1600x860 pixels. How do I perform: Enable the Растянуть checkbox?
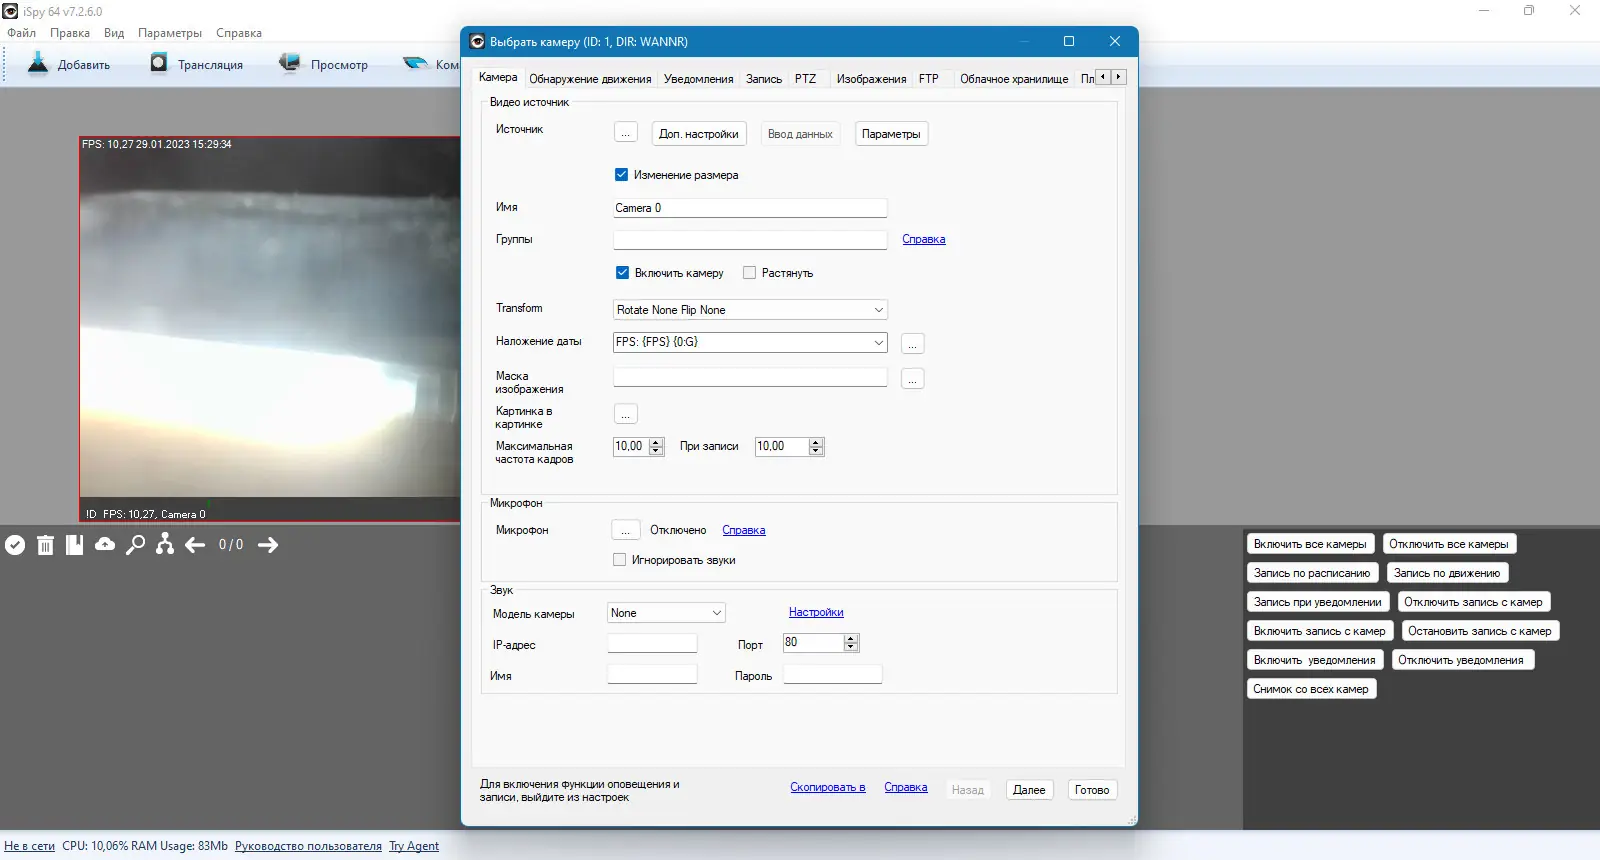(x=749, y=273)
